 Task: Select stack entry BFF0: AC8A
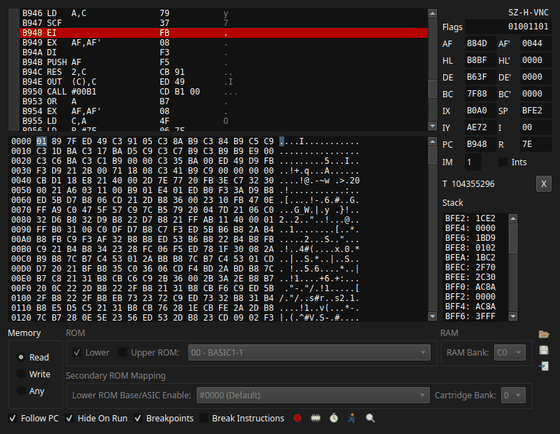pyautogui.click(x=470, y=287)
